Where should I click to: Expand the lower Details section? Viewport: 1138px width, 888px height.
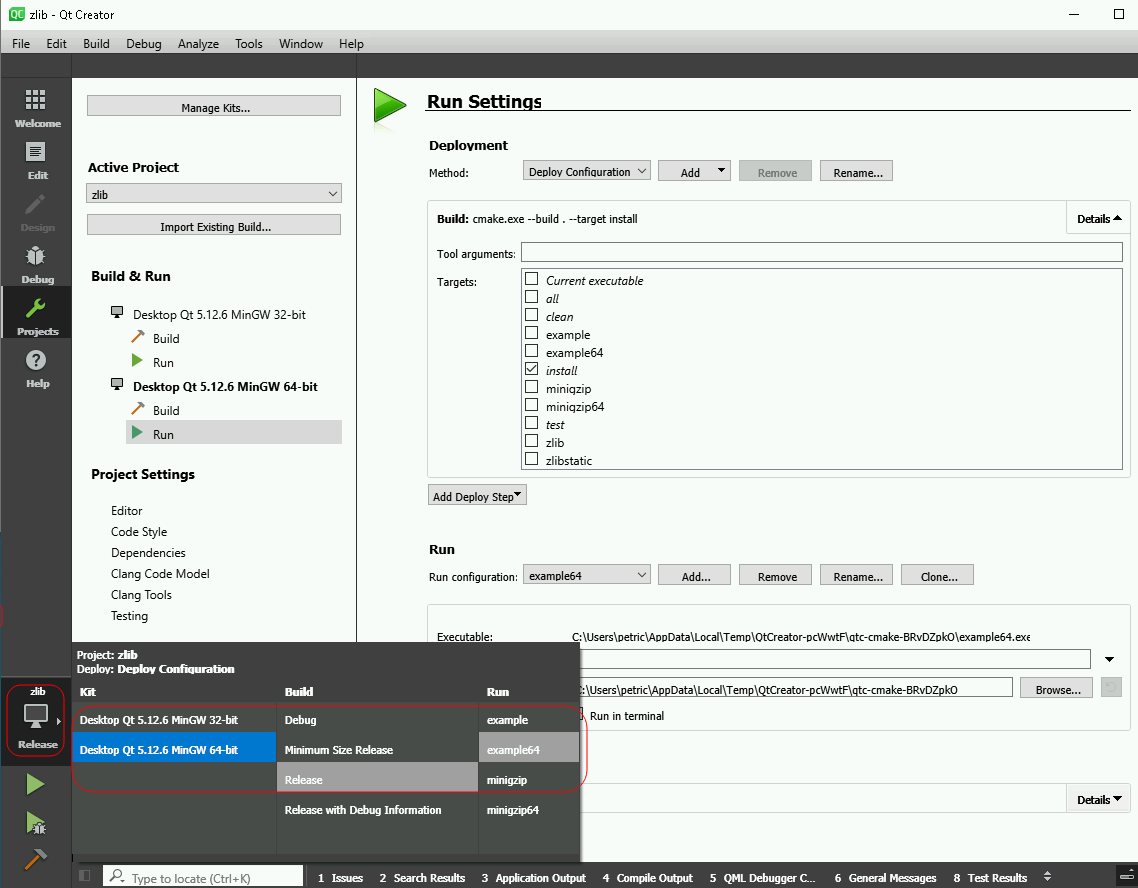point(1099,799)
